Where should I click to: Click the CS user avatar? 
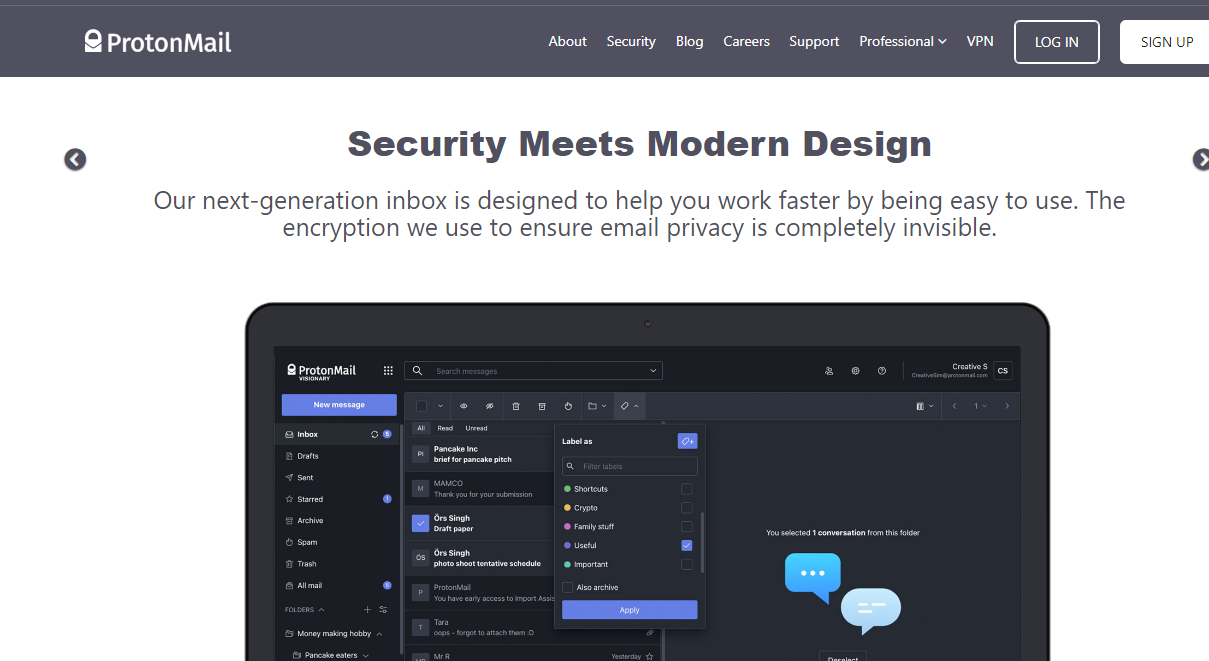(1003, 371)
